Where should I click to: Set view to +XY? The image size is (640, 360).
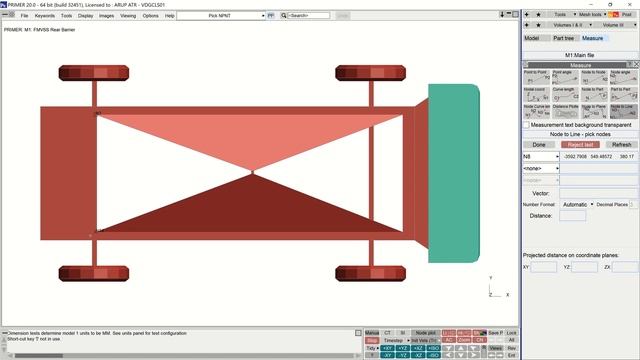tap(387, 348)
